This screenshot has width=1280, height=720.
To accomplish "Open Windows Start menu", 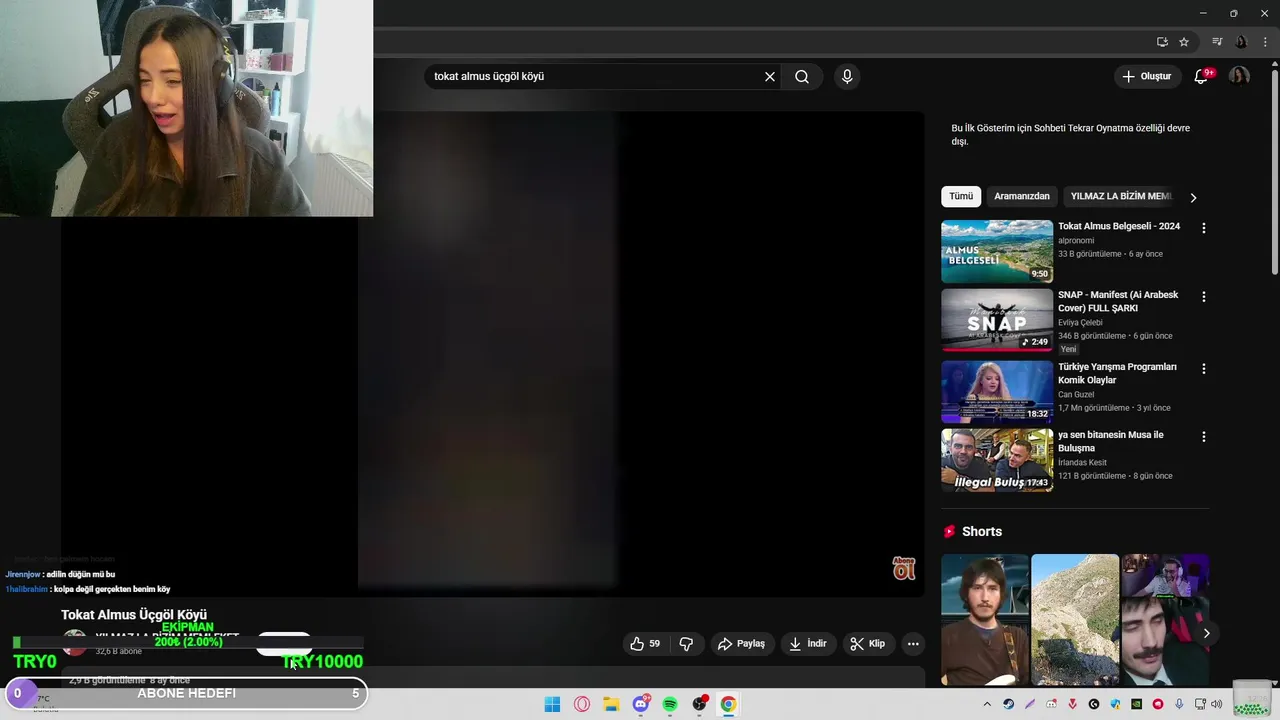I will 552,704.
